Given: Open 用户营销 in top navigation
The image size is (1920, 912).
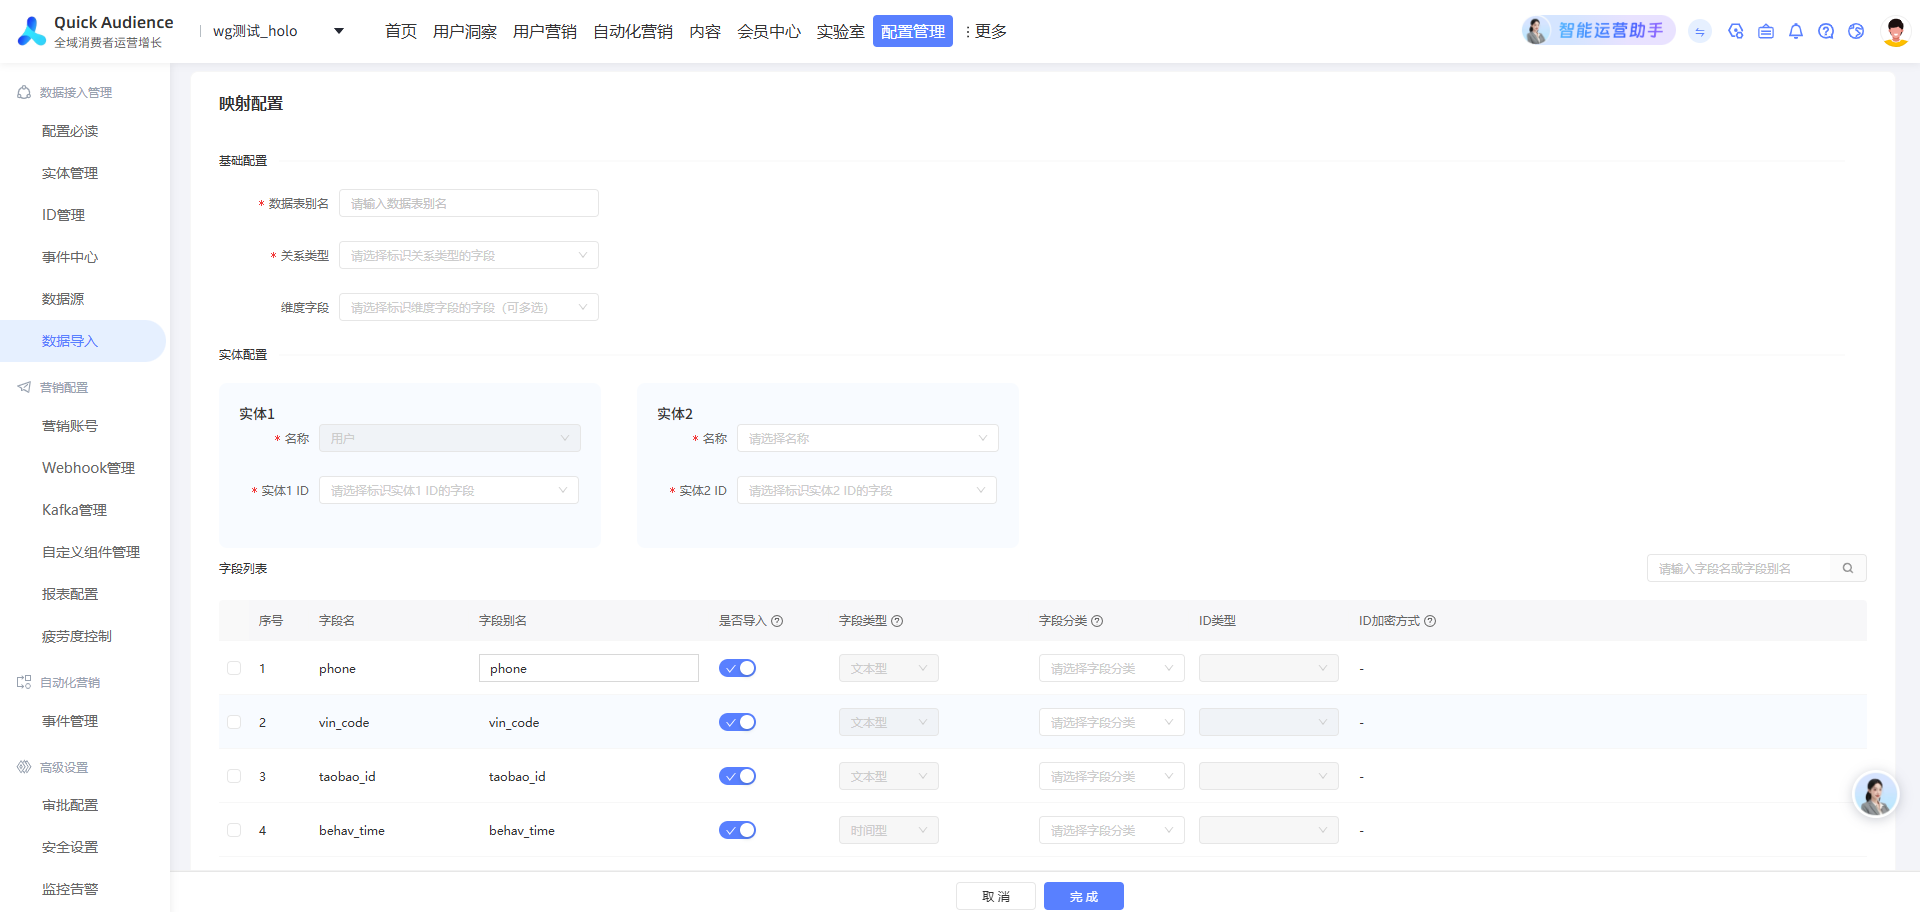Looking at the screenshot, I should coord(545,31).
